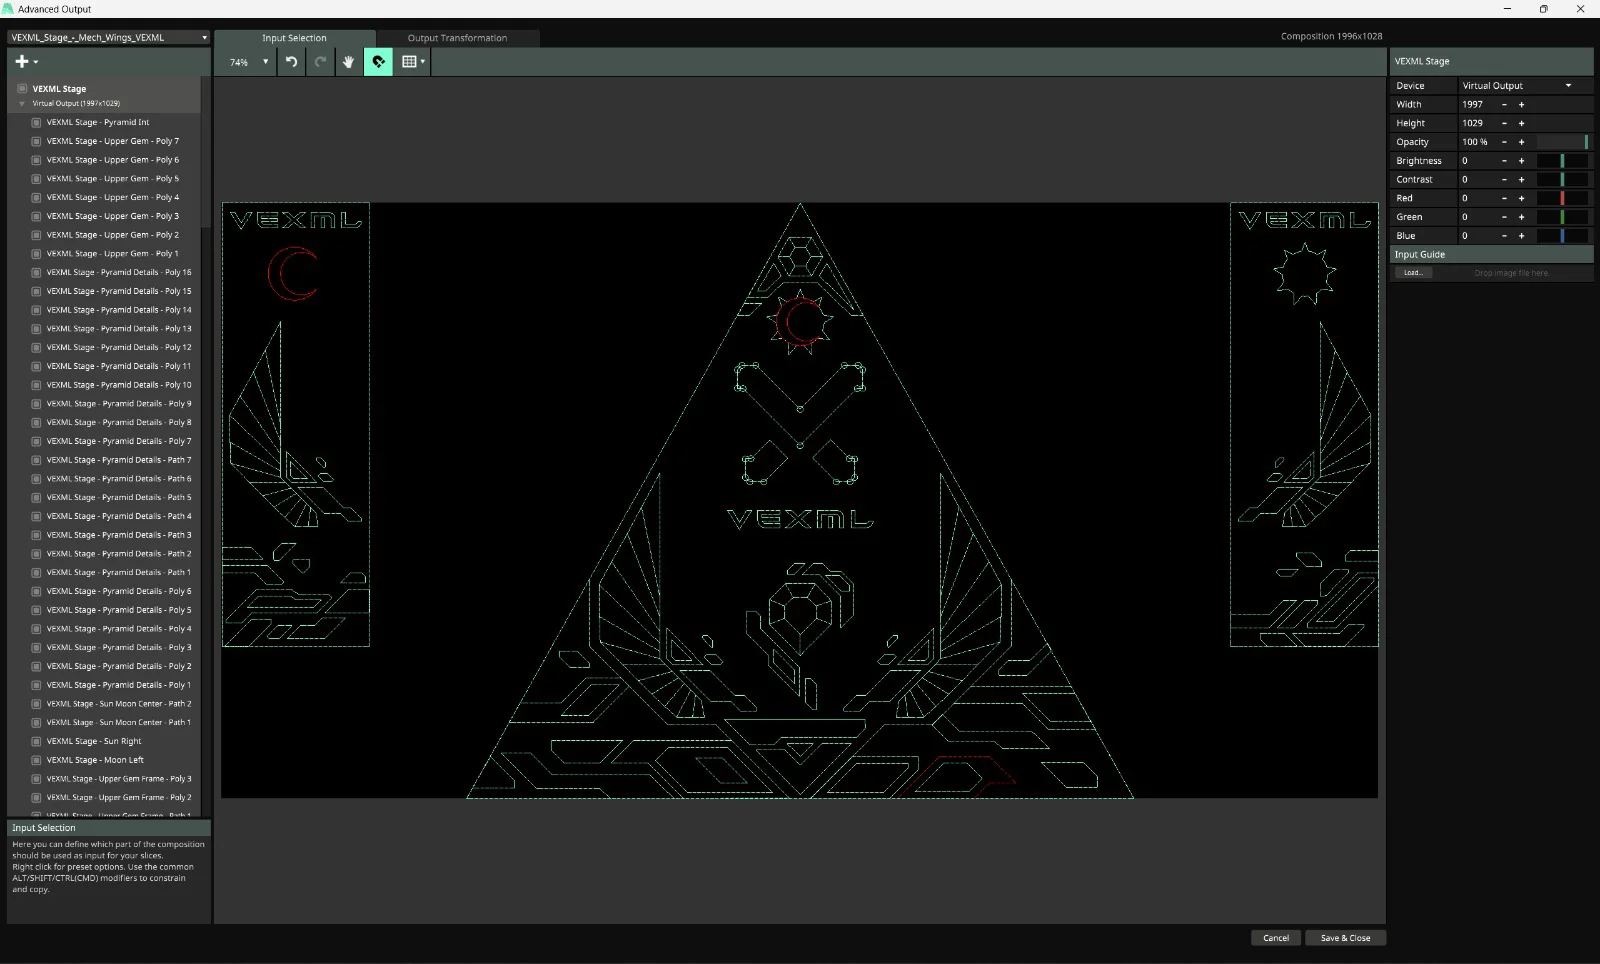
Task: Select the pan hand tool
Action: click(x=347, y=62)
